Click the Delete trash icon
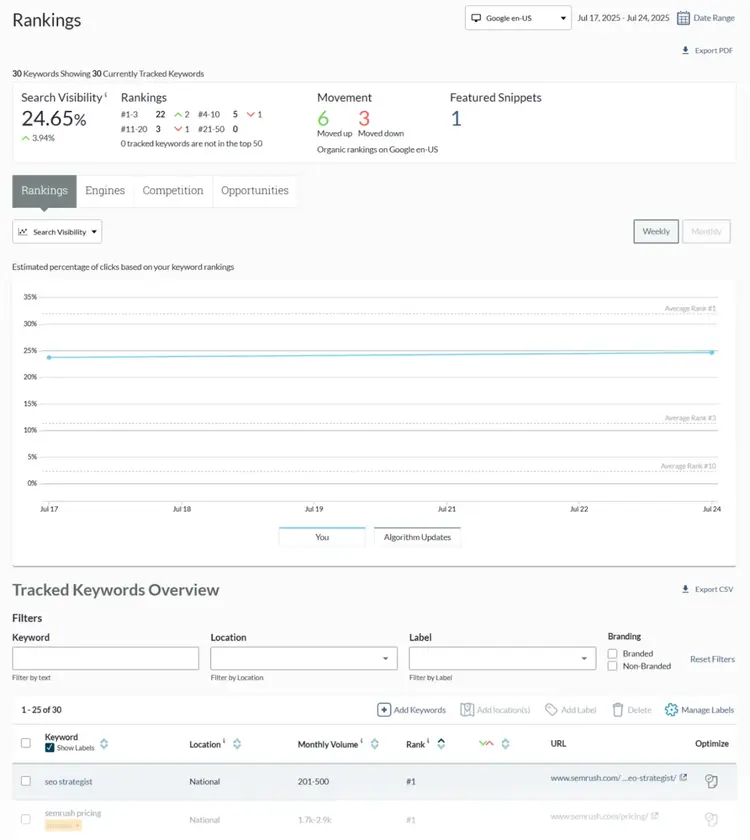This screenshot has height=840, width=750. coord(618,710)
